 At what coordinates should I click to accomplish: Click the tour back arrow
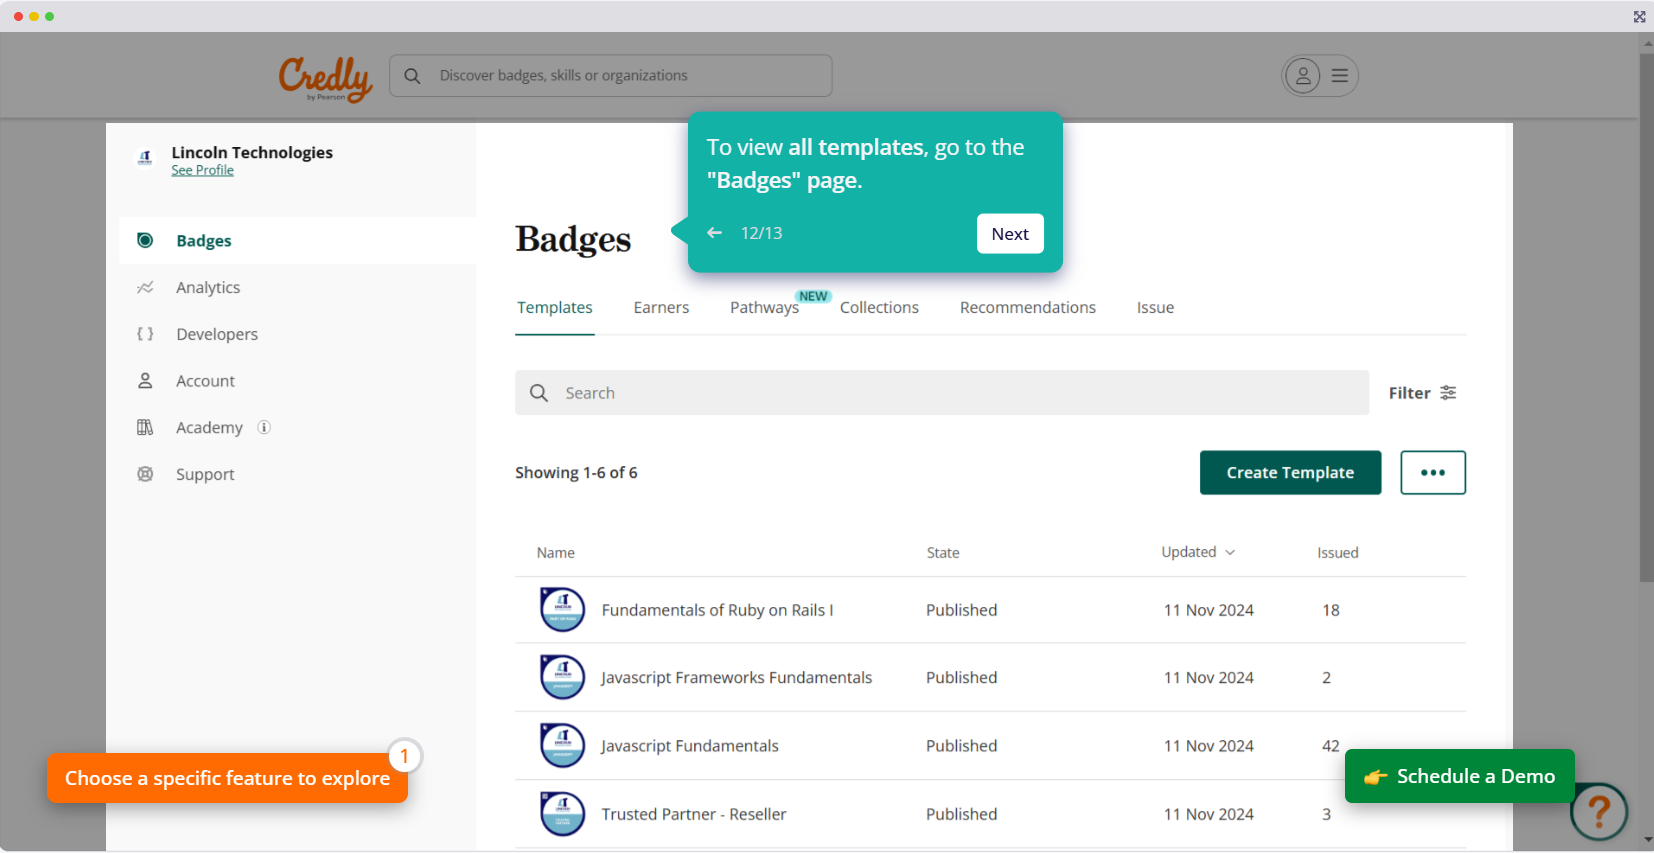pos(714,233)
